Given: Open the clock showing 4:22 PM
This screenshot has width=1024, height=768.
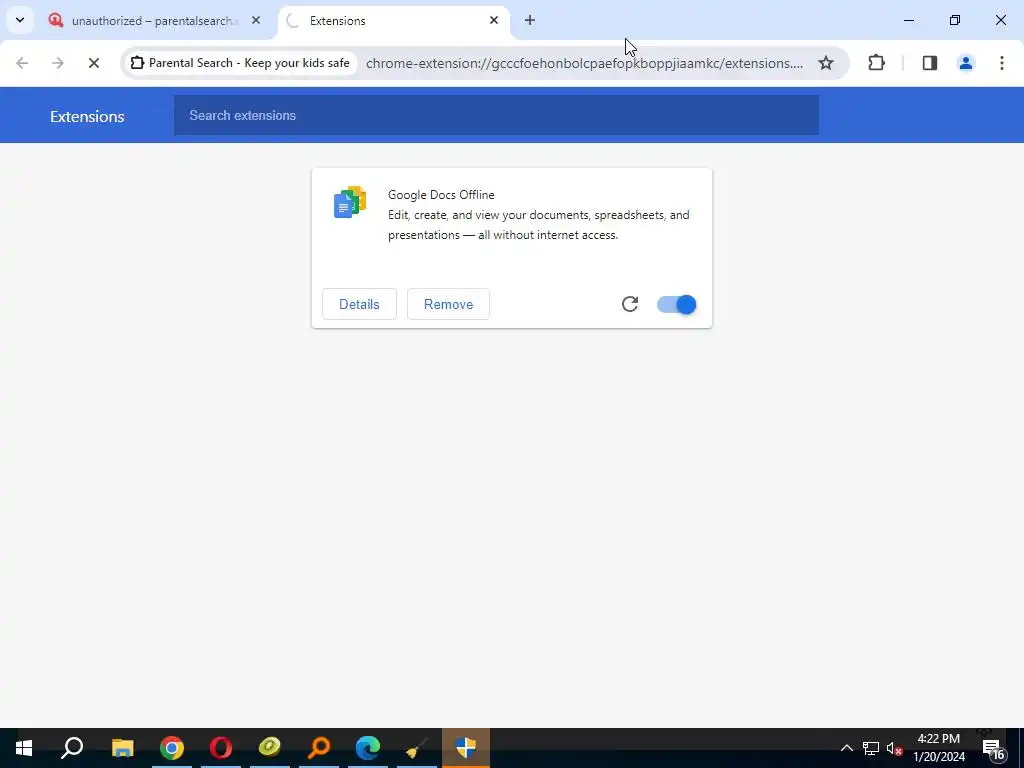Looking at the screenshot, I should 939,748.
